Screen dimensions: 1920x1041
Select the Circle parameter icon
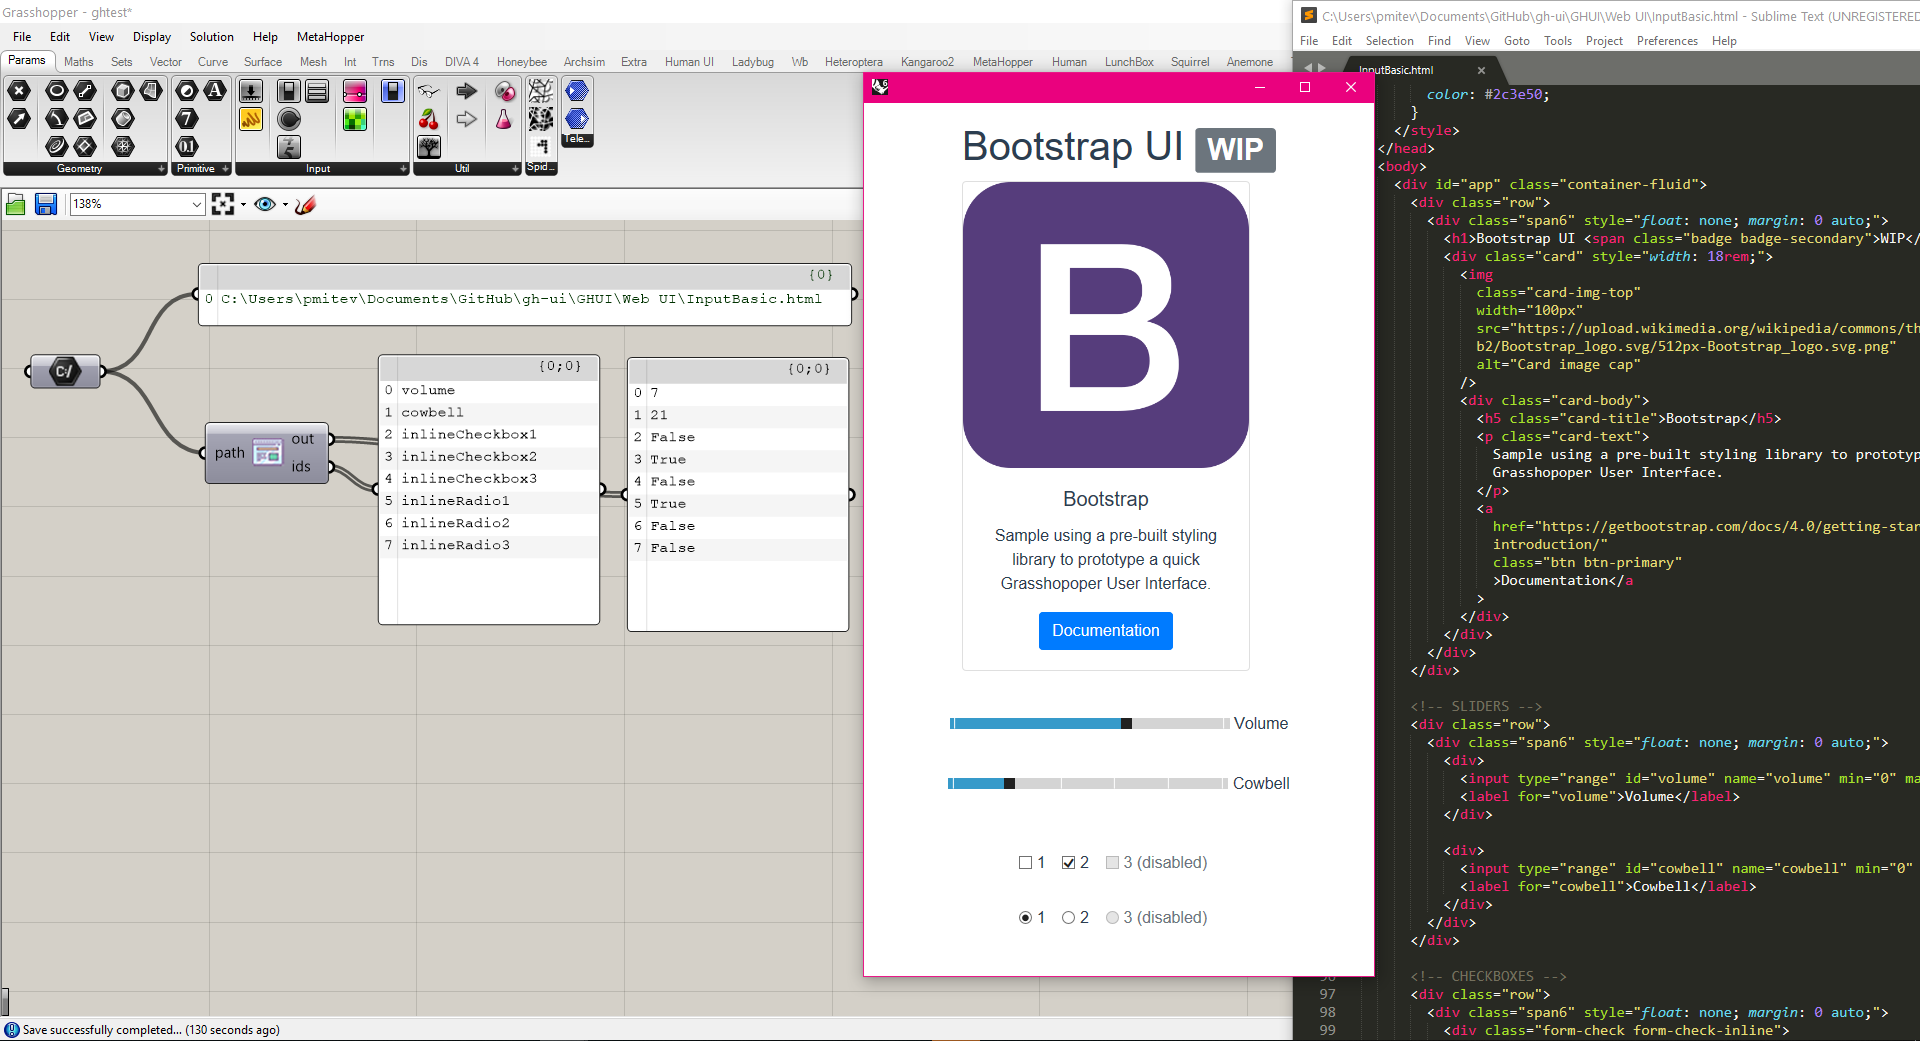(57, 90)
